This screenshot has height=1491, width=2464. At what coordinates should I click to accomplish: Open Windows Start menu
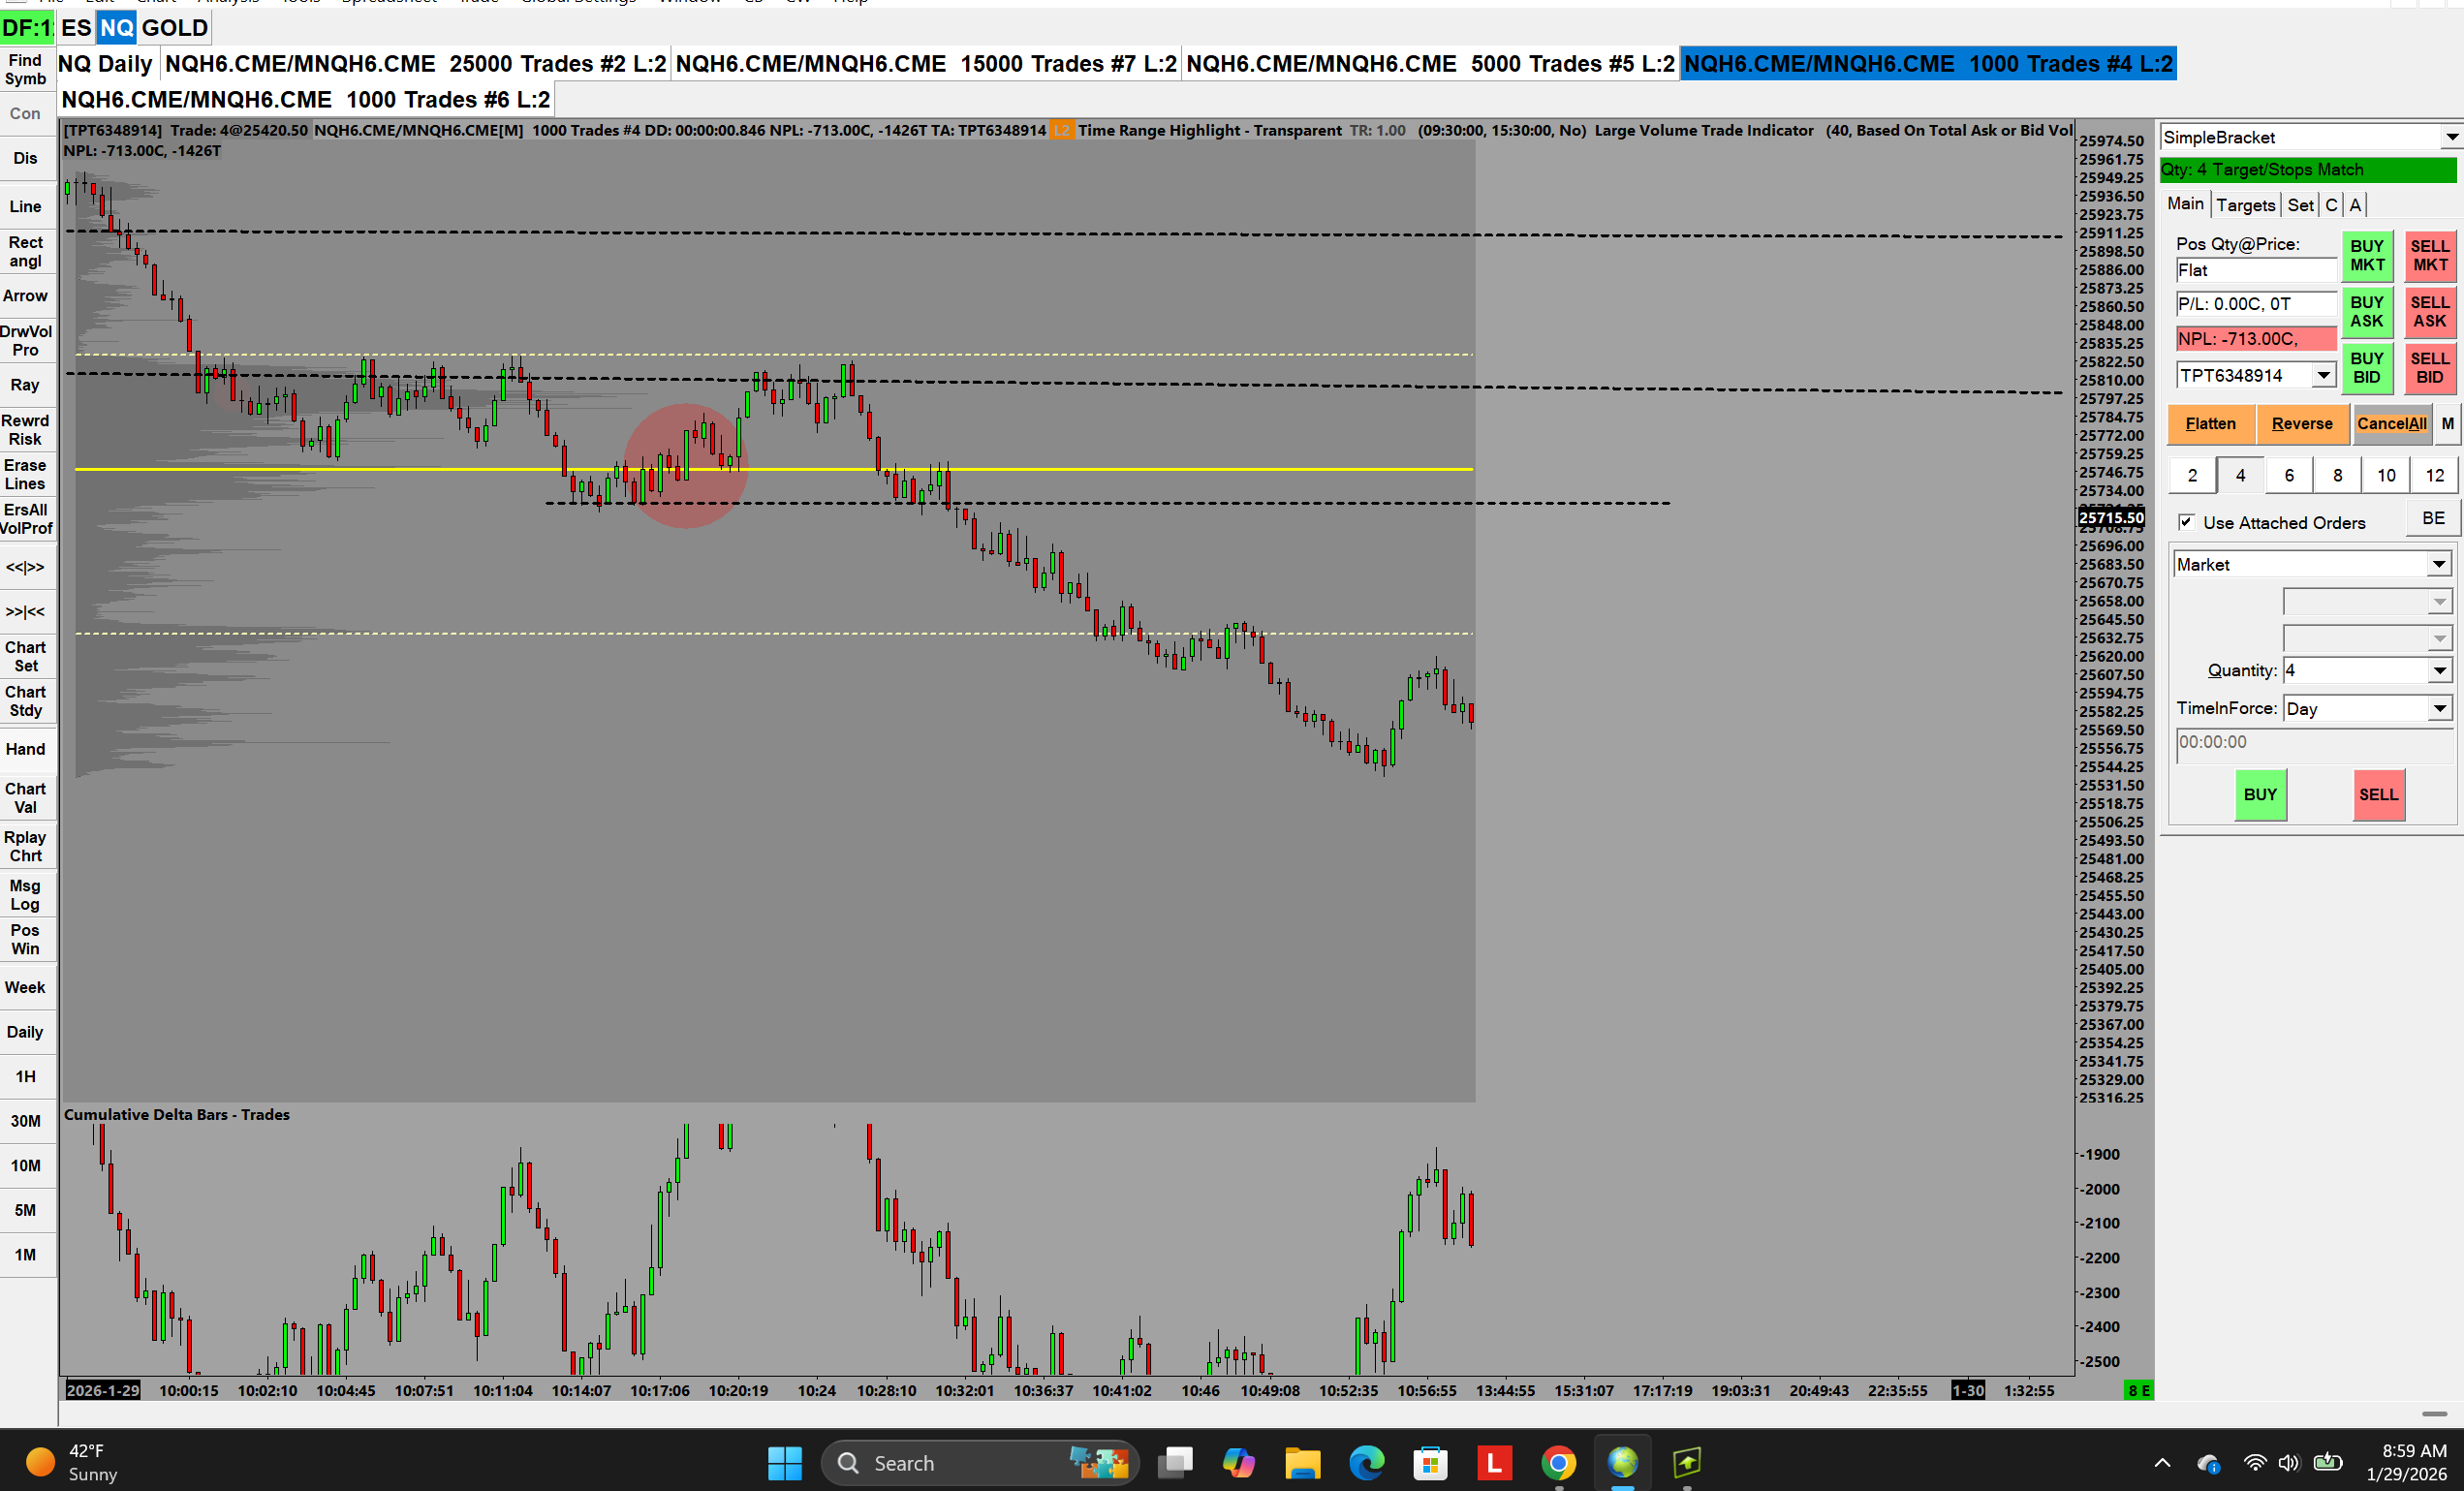click(785, 1463)
